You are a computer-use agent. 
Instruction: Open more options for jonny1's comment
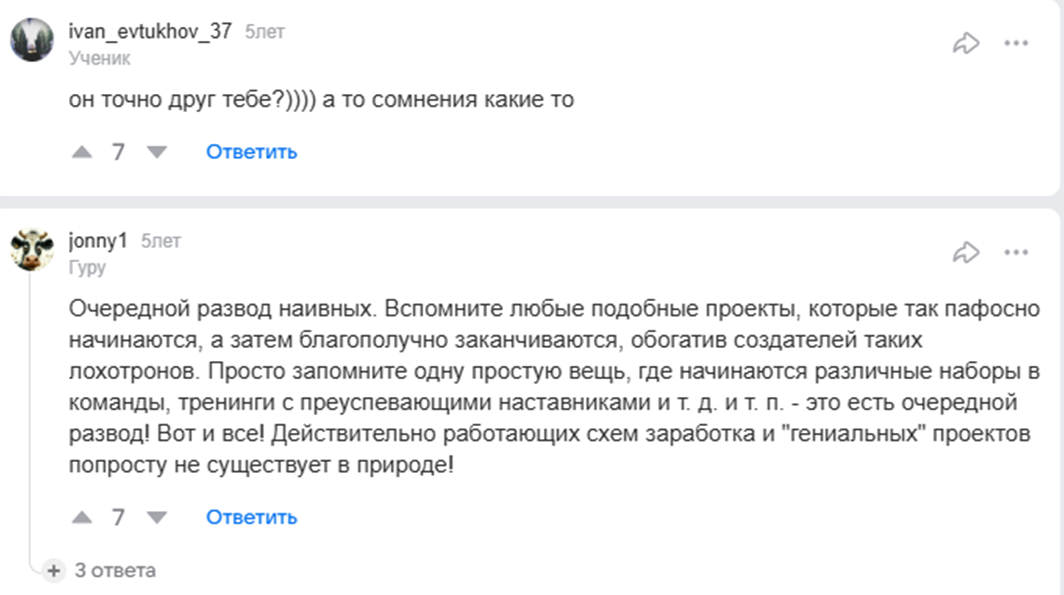(1016, 252)
